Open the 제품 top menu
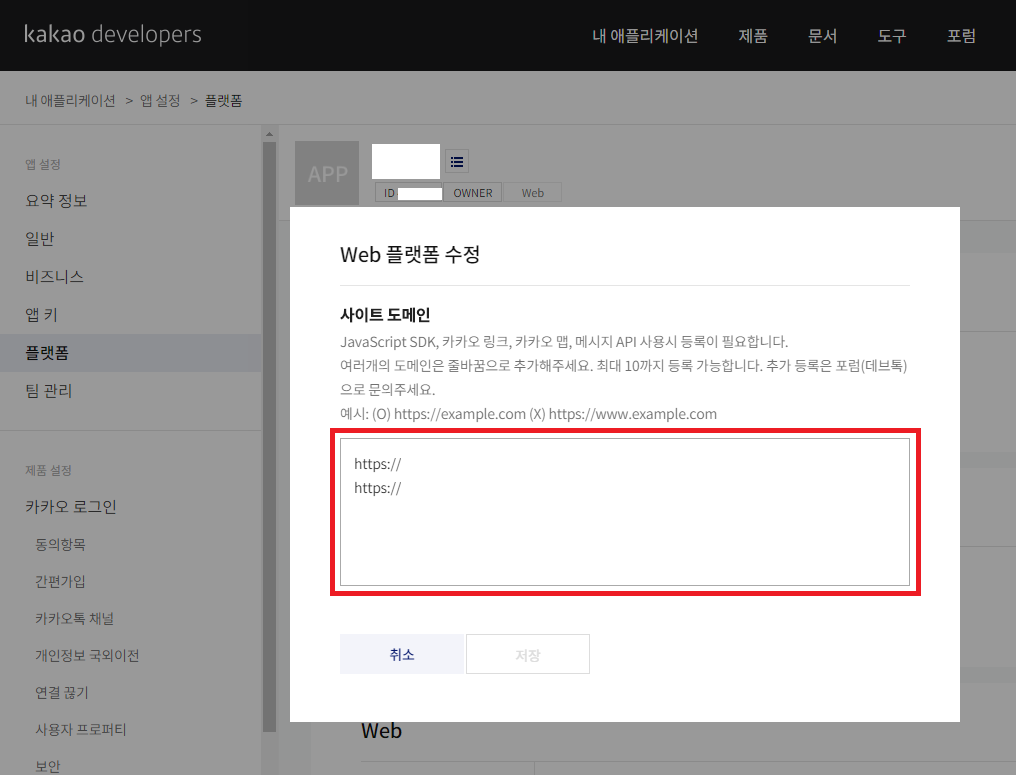Screen dimensions: 1016x775 [x=753, y=36]
